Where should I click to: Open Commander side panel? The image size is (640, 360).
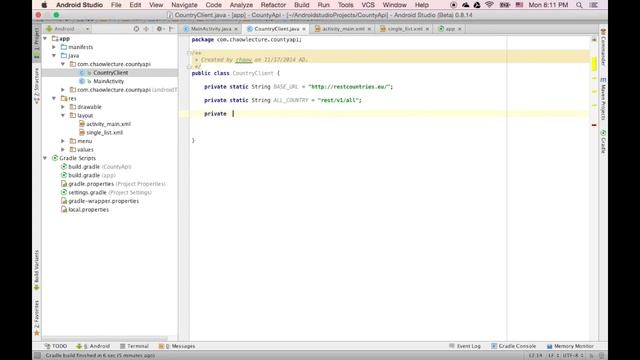(603, 47)
